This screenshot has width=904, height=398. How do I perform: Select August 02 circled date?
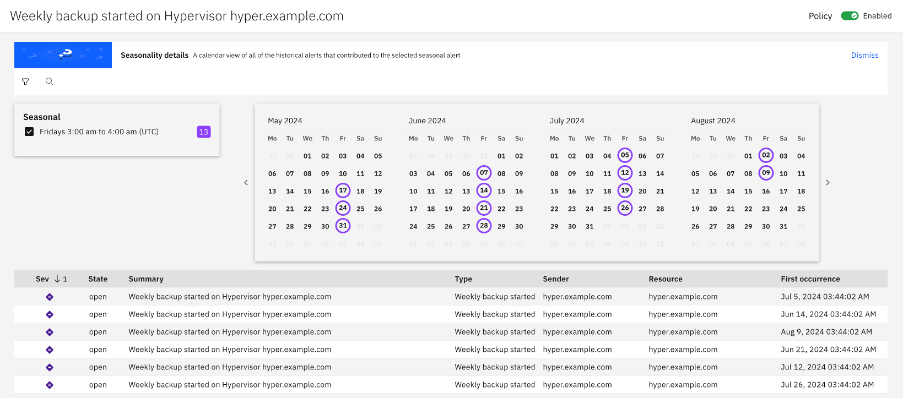pos(766,156)
